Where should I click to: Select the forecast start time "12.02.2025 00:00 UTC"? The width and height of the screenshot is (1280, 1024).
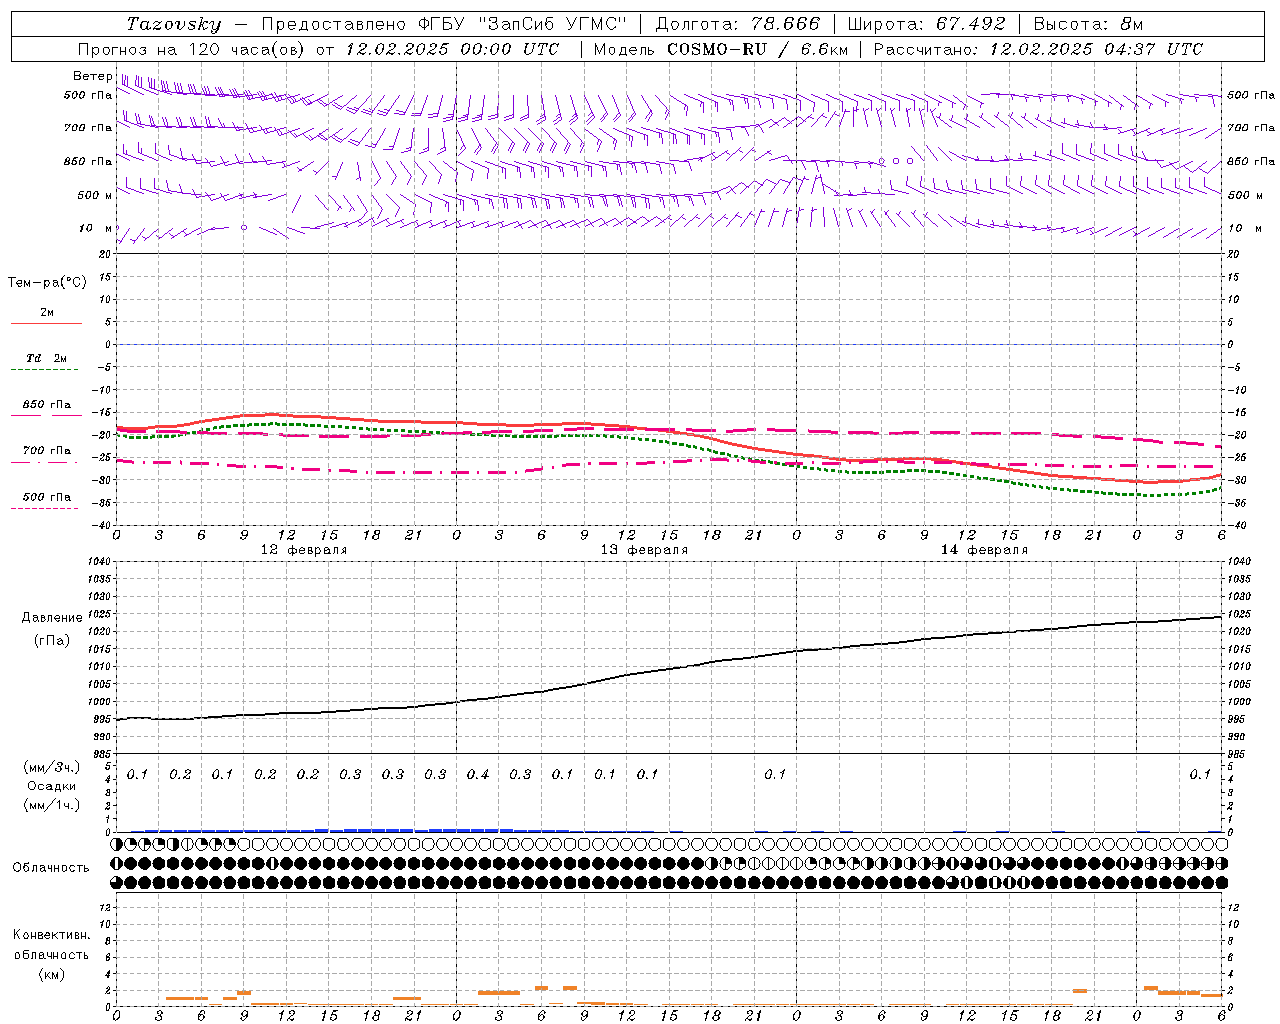(452, 49)
